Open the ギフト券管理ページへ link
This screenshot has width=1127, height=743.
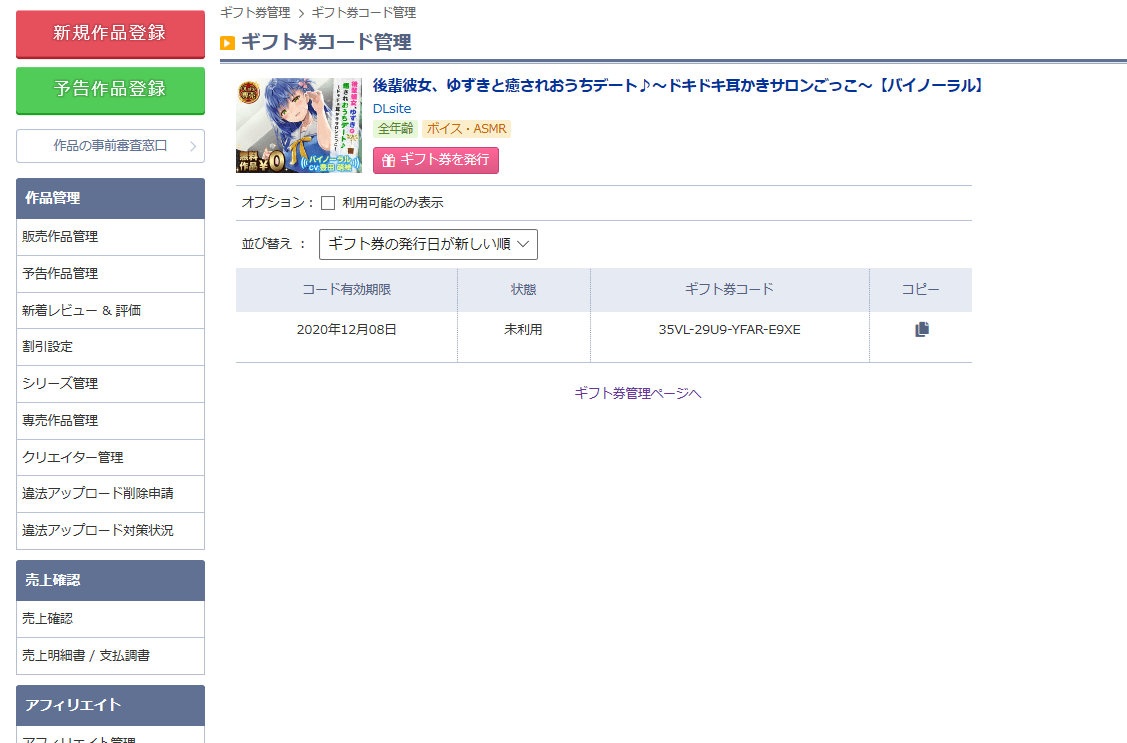coord(637,393)
